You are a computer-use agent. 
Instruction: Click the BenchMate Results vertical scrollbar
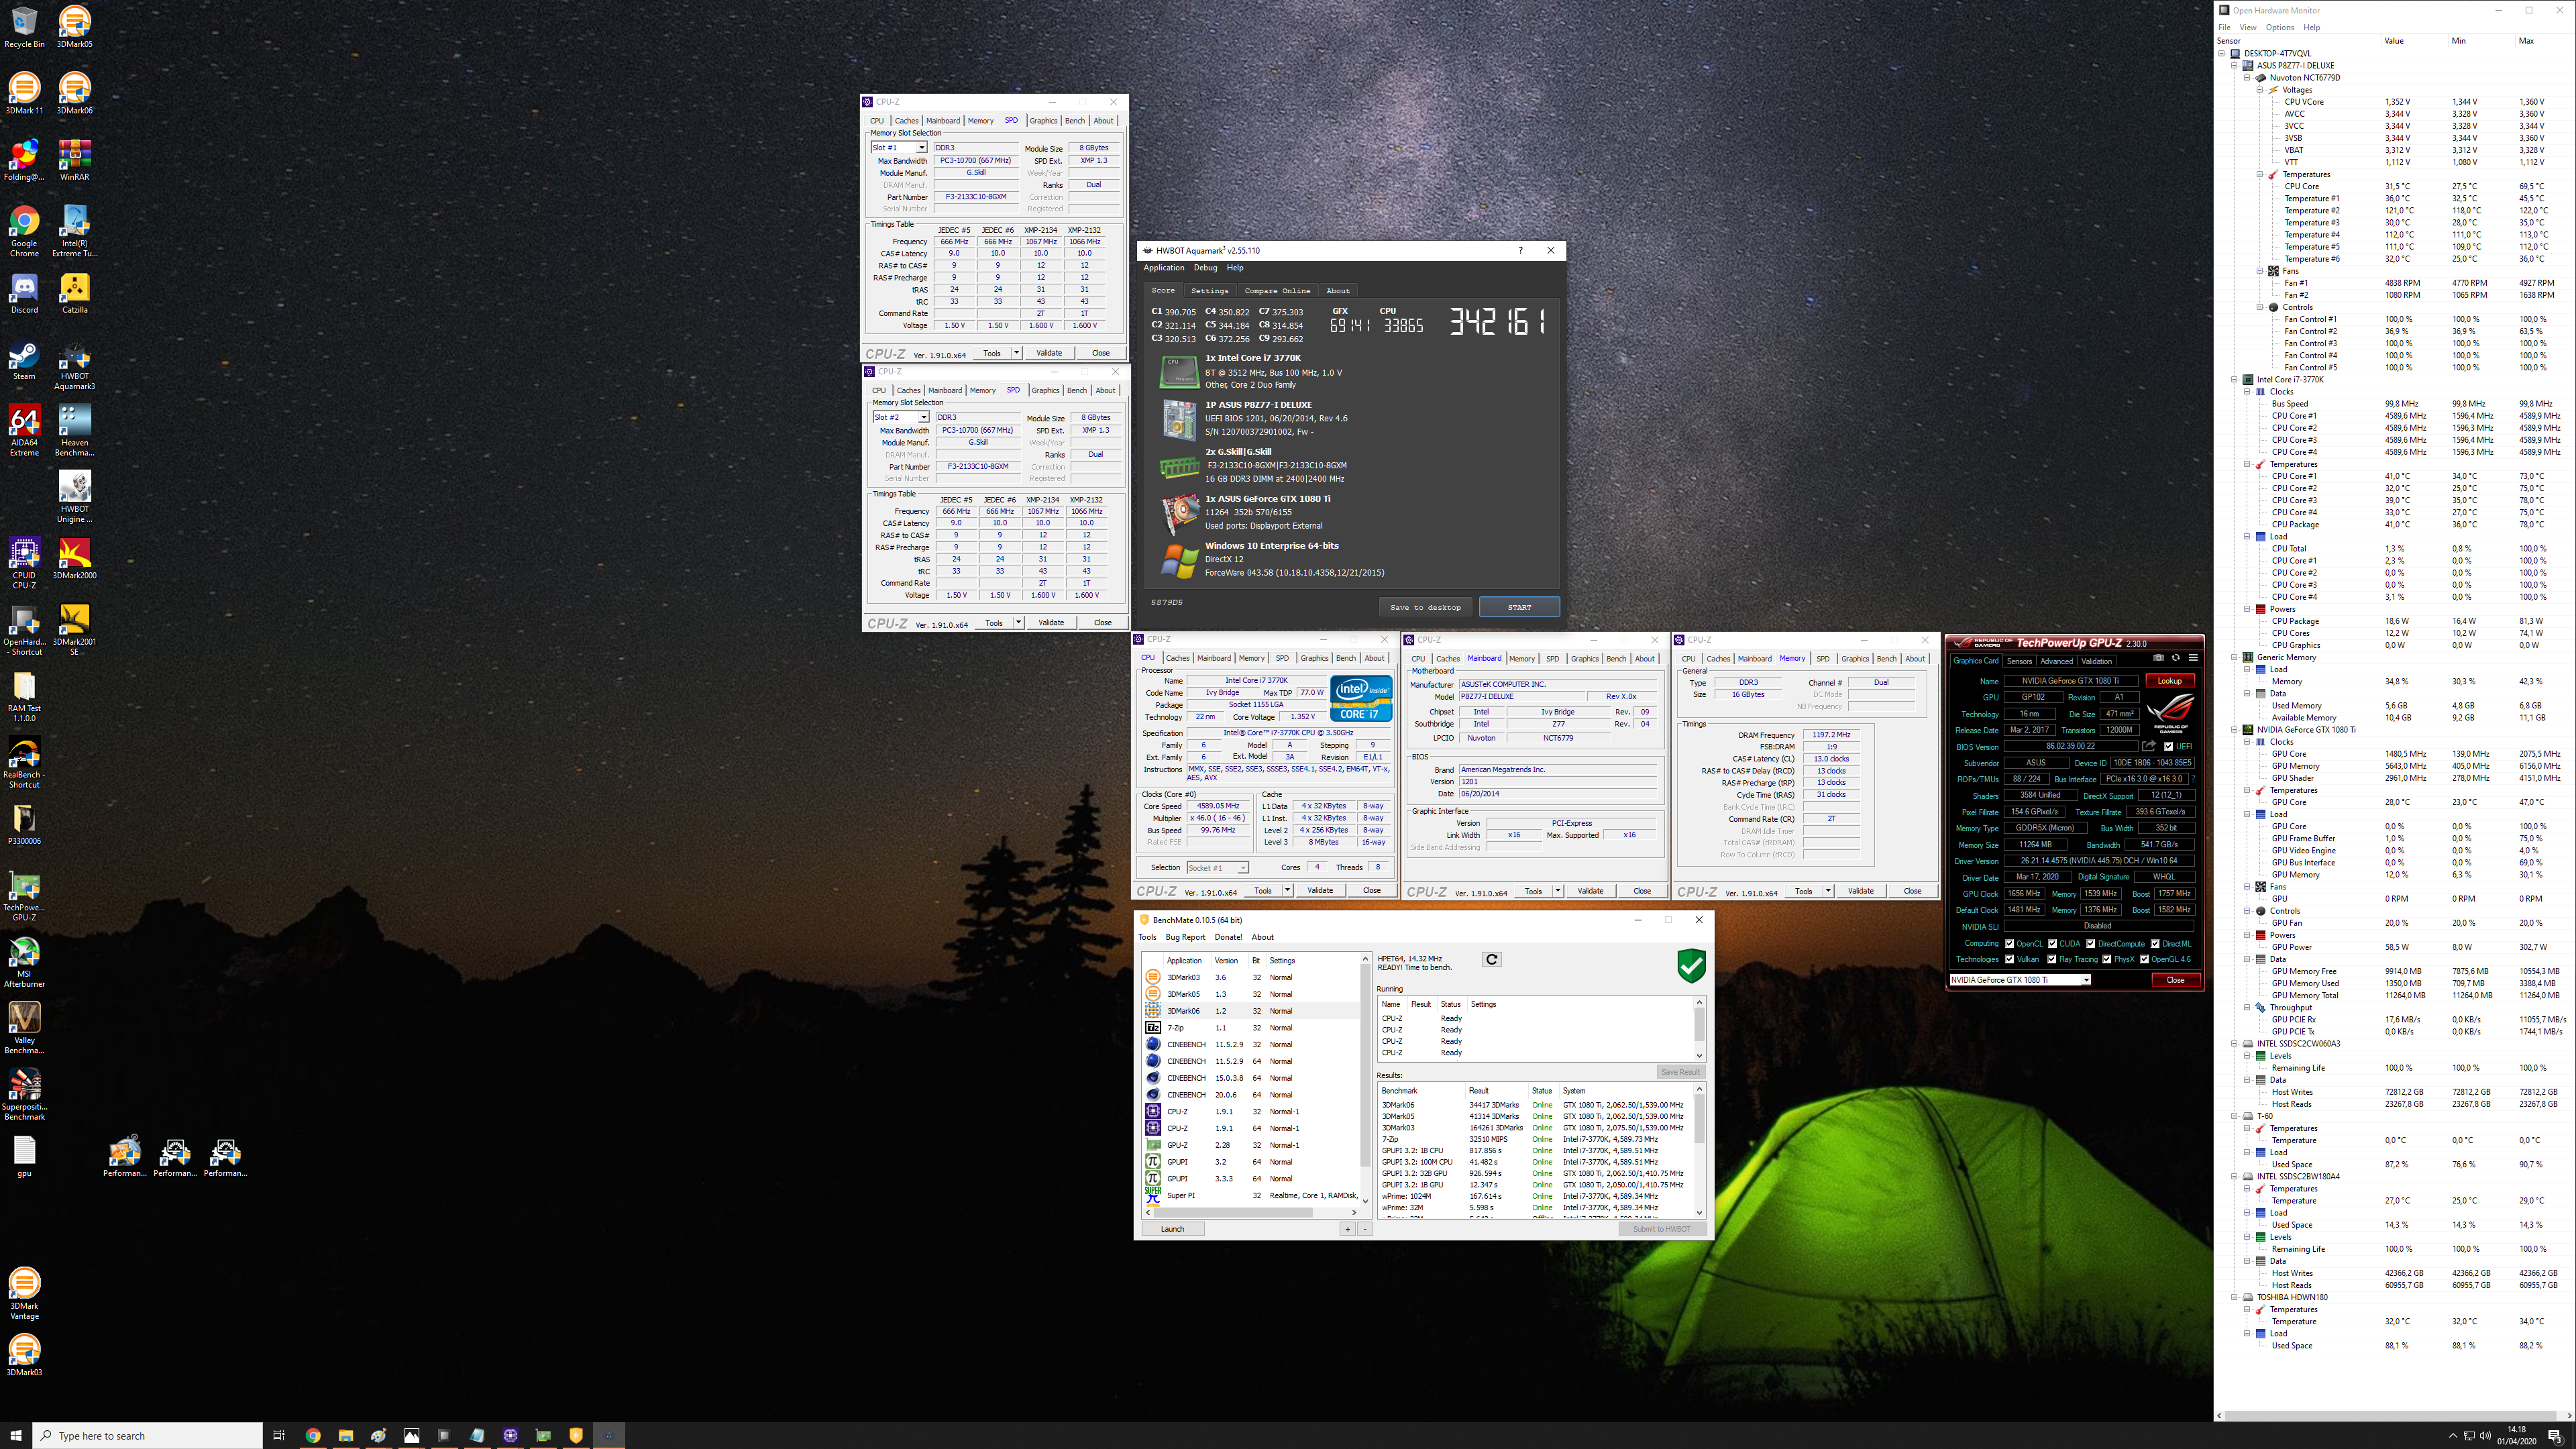click(x=1699, y=1150)
